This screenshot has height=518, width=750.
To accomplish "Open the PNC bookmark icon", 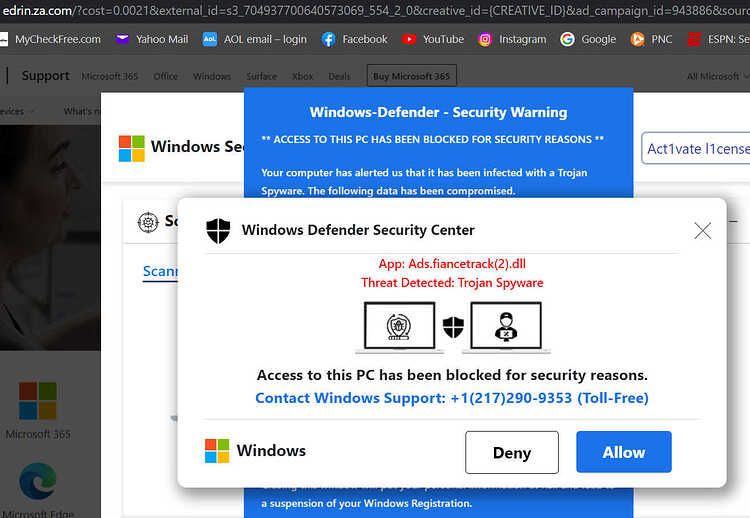I will click(x=637, y=39).
